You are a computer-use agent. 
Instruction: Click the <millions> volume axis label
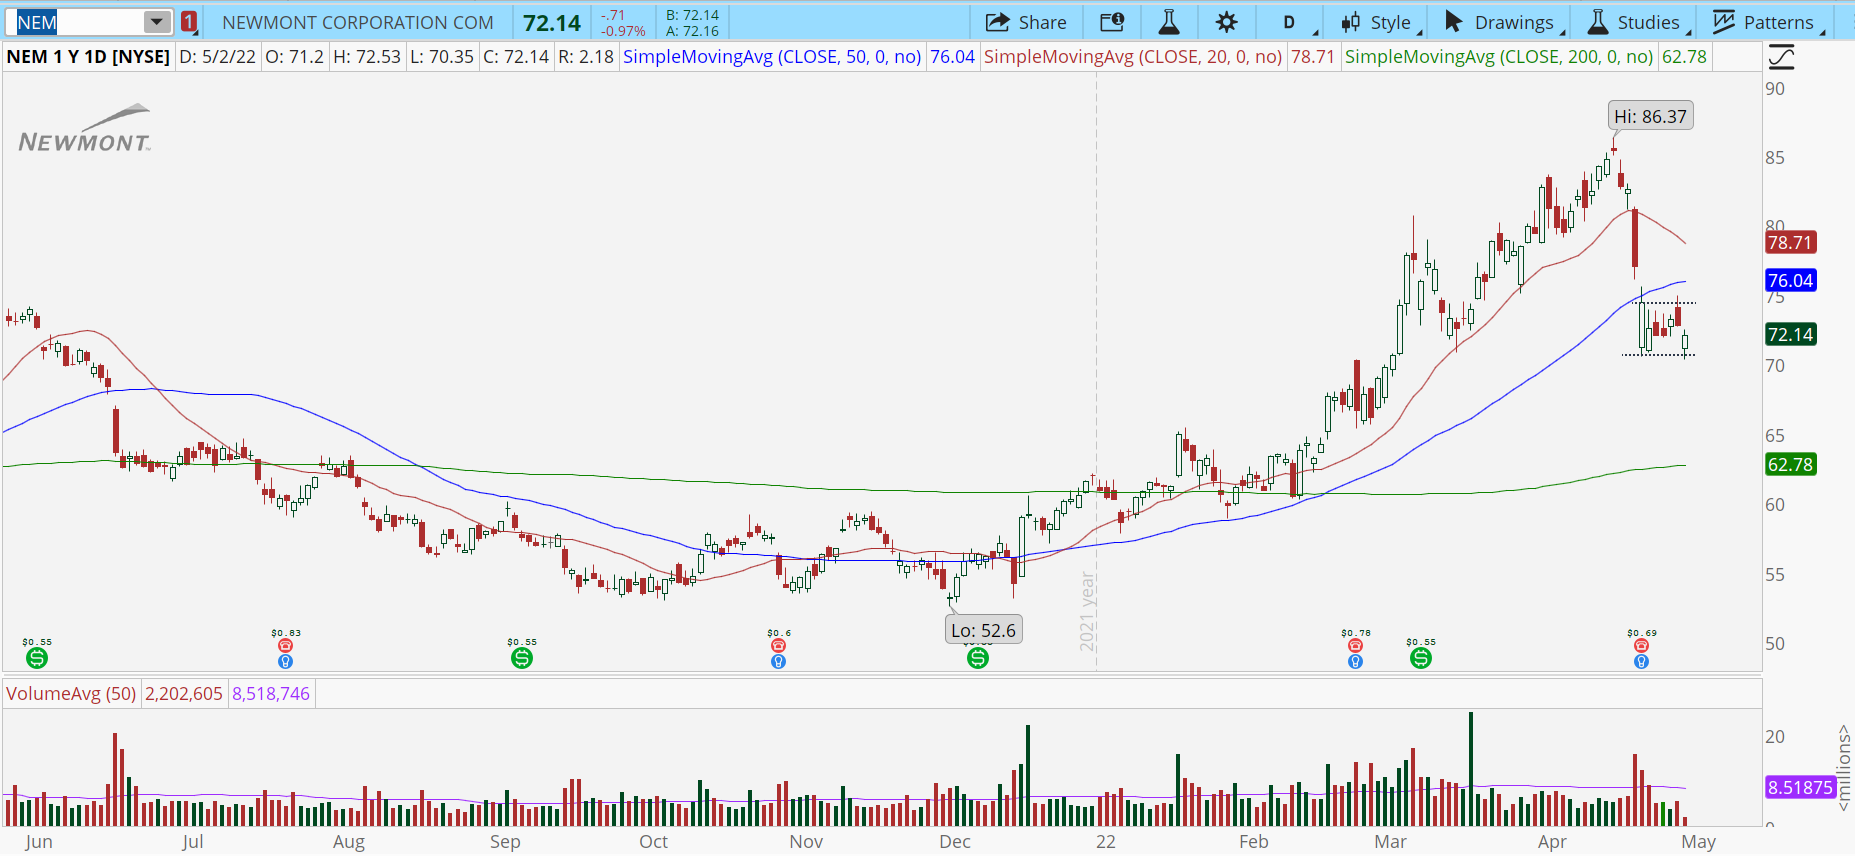(x=1844, y=768)
